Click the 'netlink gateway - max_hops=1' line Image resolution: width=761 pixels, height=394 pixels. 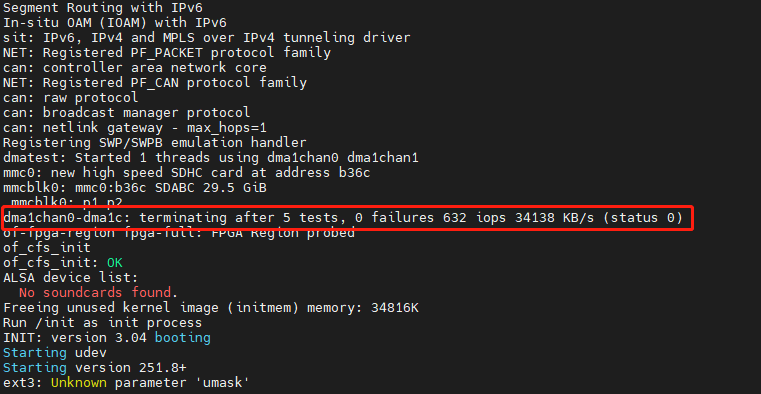point(135,128)
